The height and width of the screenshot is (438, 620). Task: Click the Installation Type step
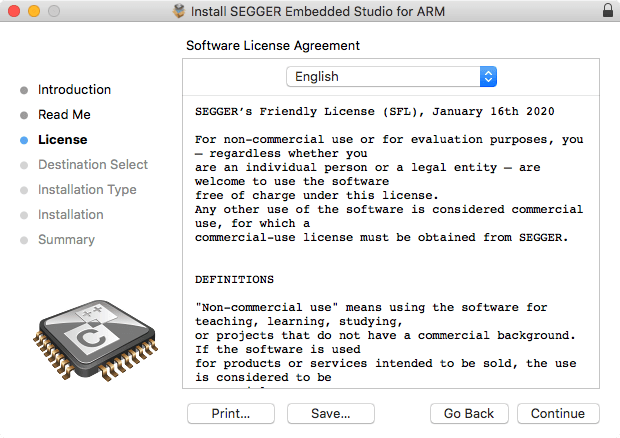click(x=87, y=189)
